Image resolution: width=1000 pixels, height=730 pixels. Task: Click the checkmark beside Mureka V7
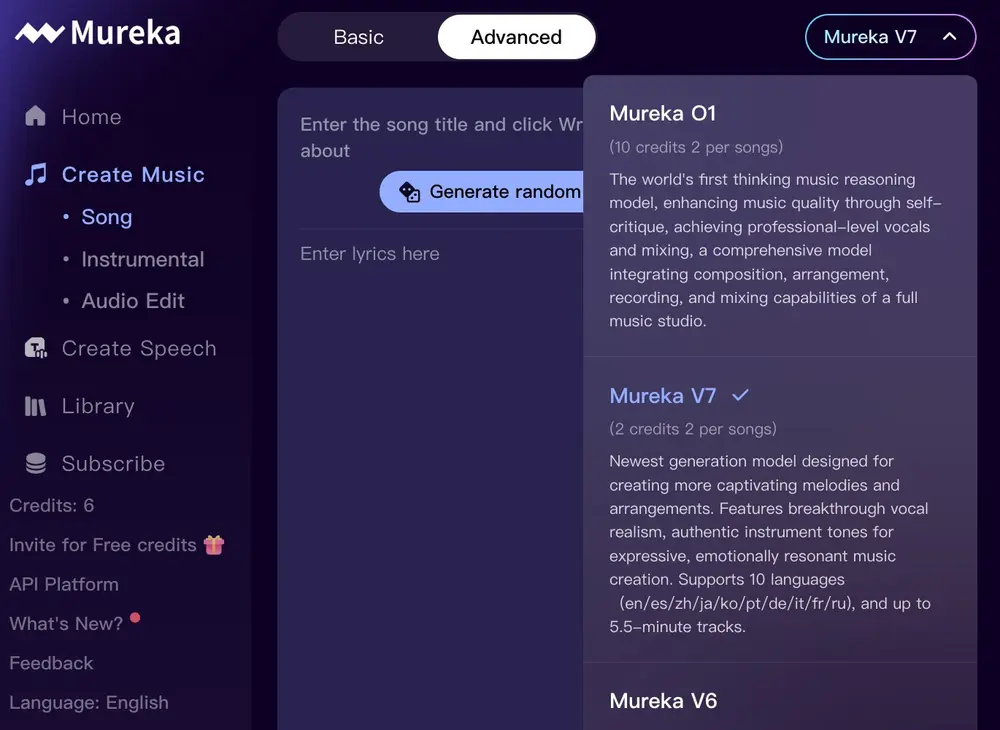739,395
